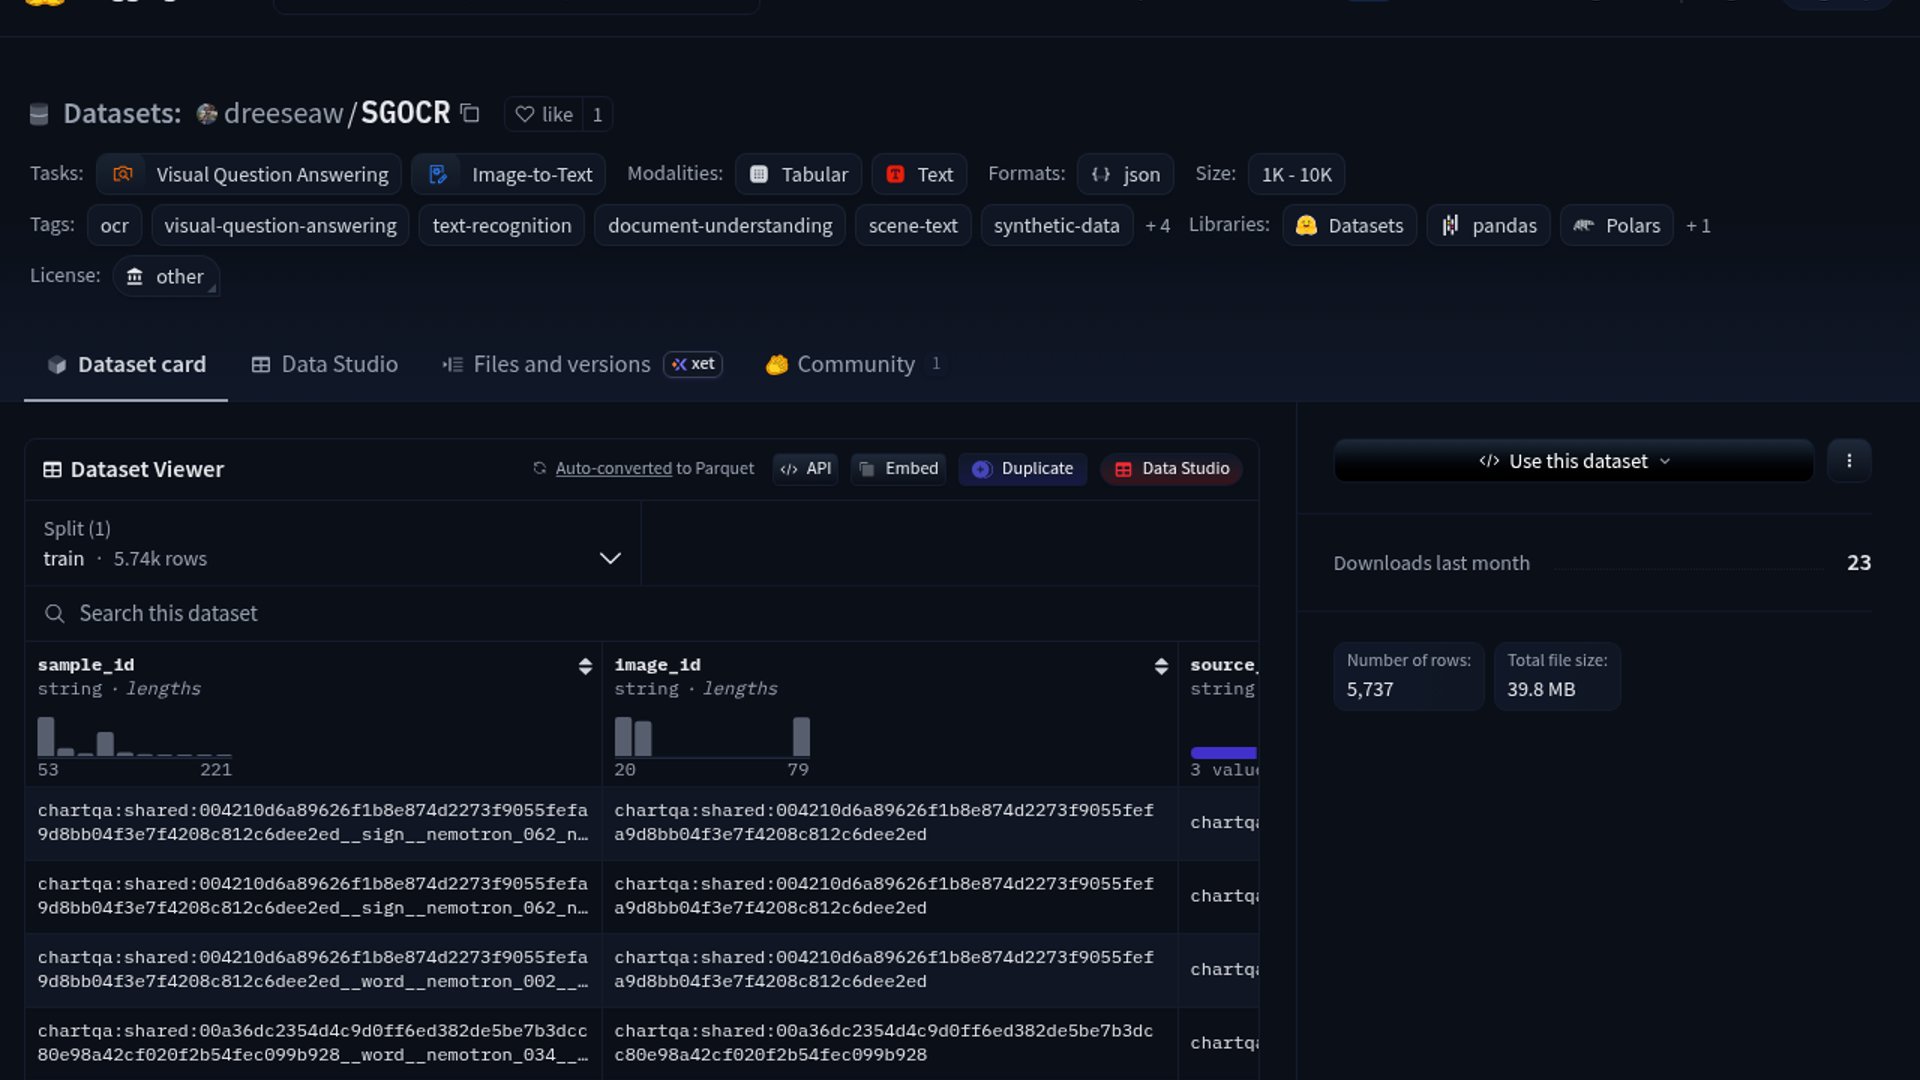Screen dimensions: 1920x1080
Task: Click the Embed viewer button
Action: pos(898,469)
